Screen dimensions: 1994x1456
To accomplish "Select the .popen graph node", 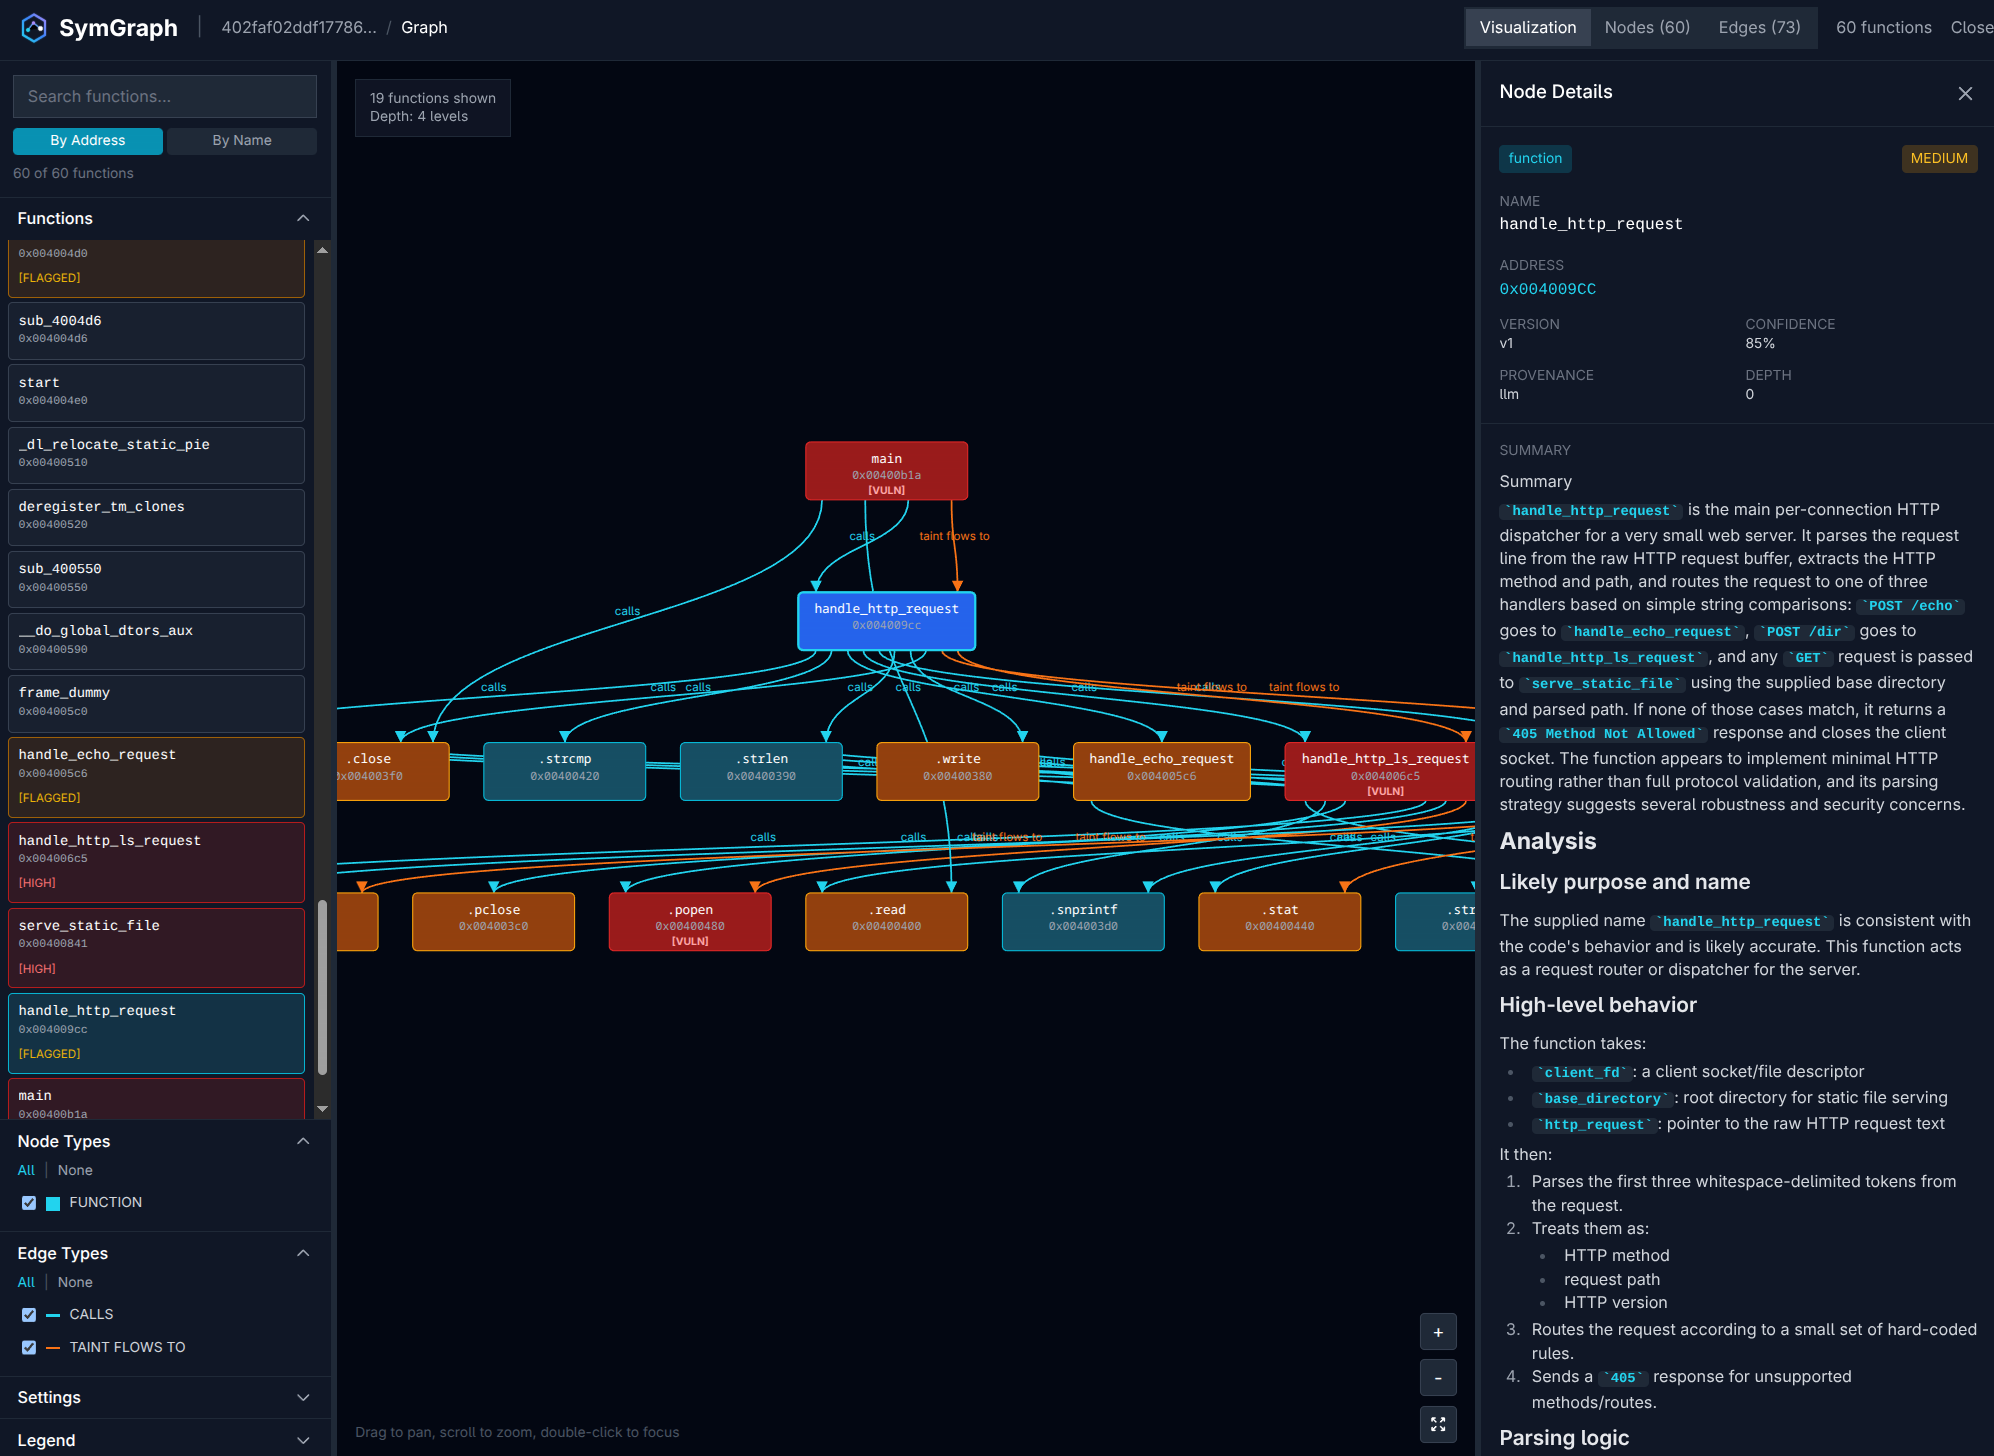I will (689, 921).
